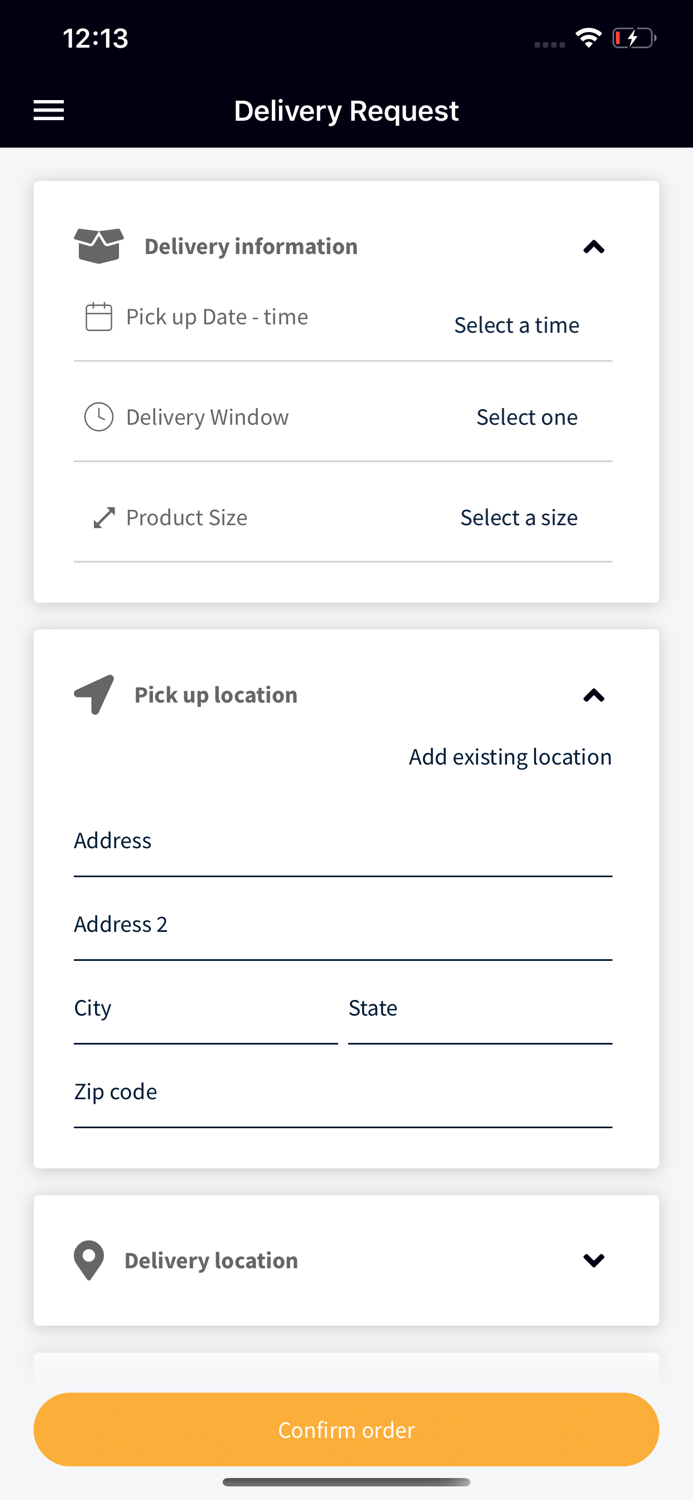Tap the resize arrows Product Size icon
This screenshot has height=1500, width=693.
point(104,518)
